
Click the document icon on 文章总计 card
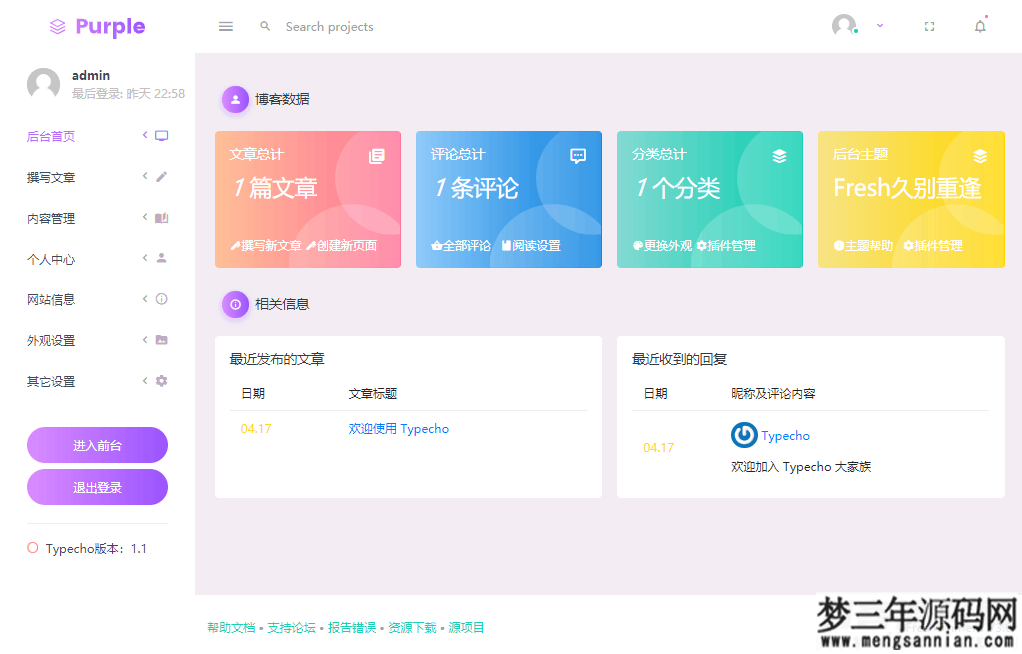pos(376,155)
